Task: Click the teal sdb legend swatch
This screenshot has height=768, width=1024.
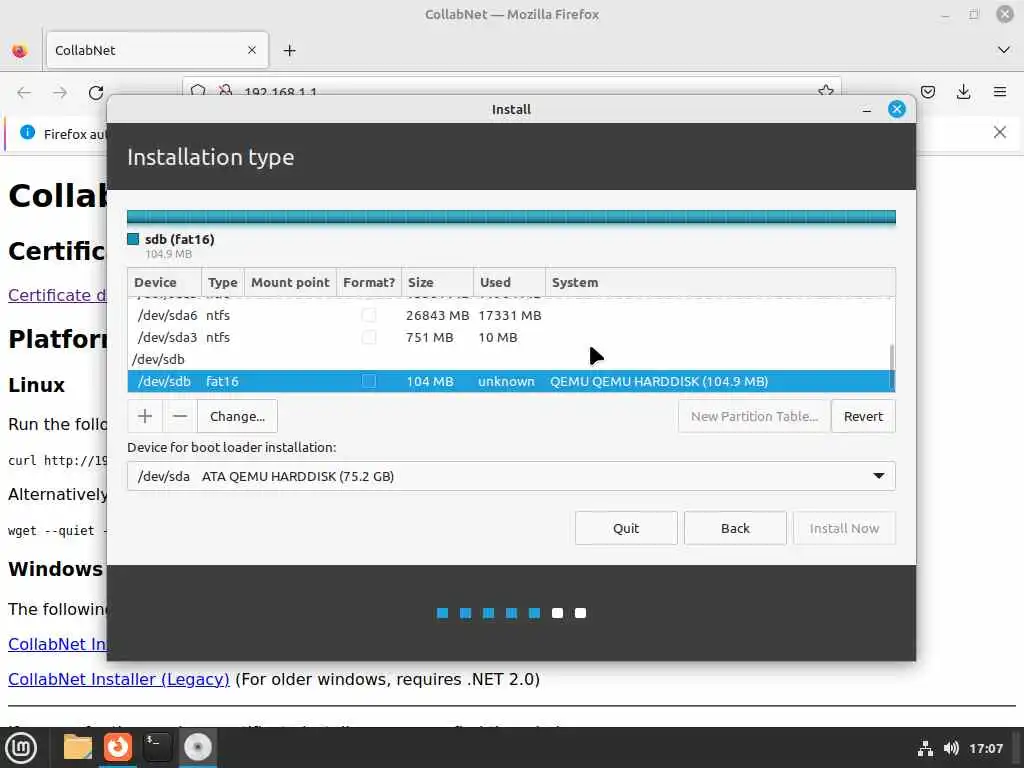Action: pyautogui.click(x=133, y=239)
